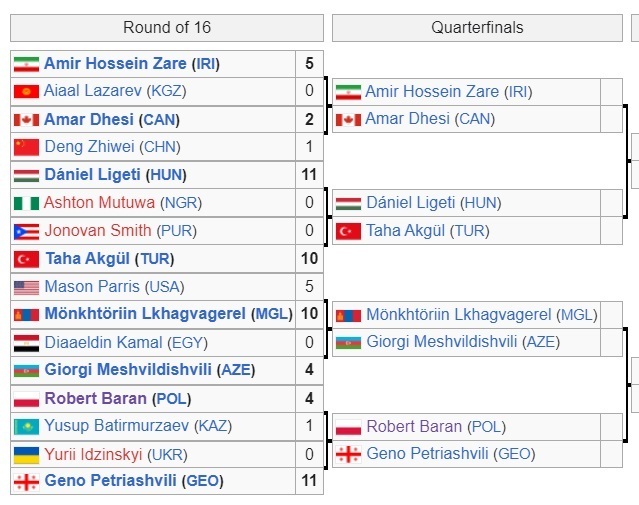Screen dimensions: 639x505
Task: Click Dániel Ligeti's score of 11
Action: coord(309,175)
